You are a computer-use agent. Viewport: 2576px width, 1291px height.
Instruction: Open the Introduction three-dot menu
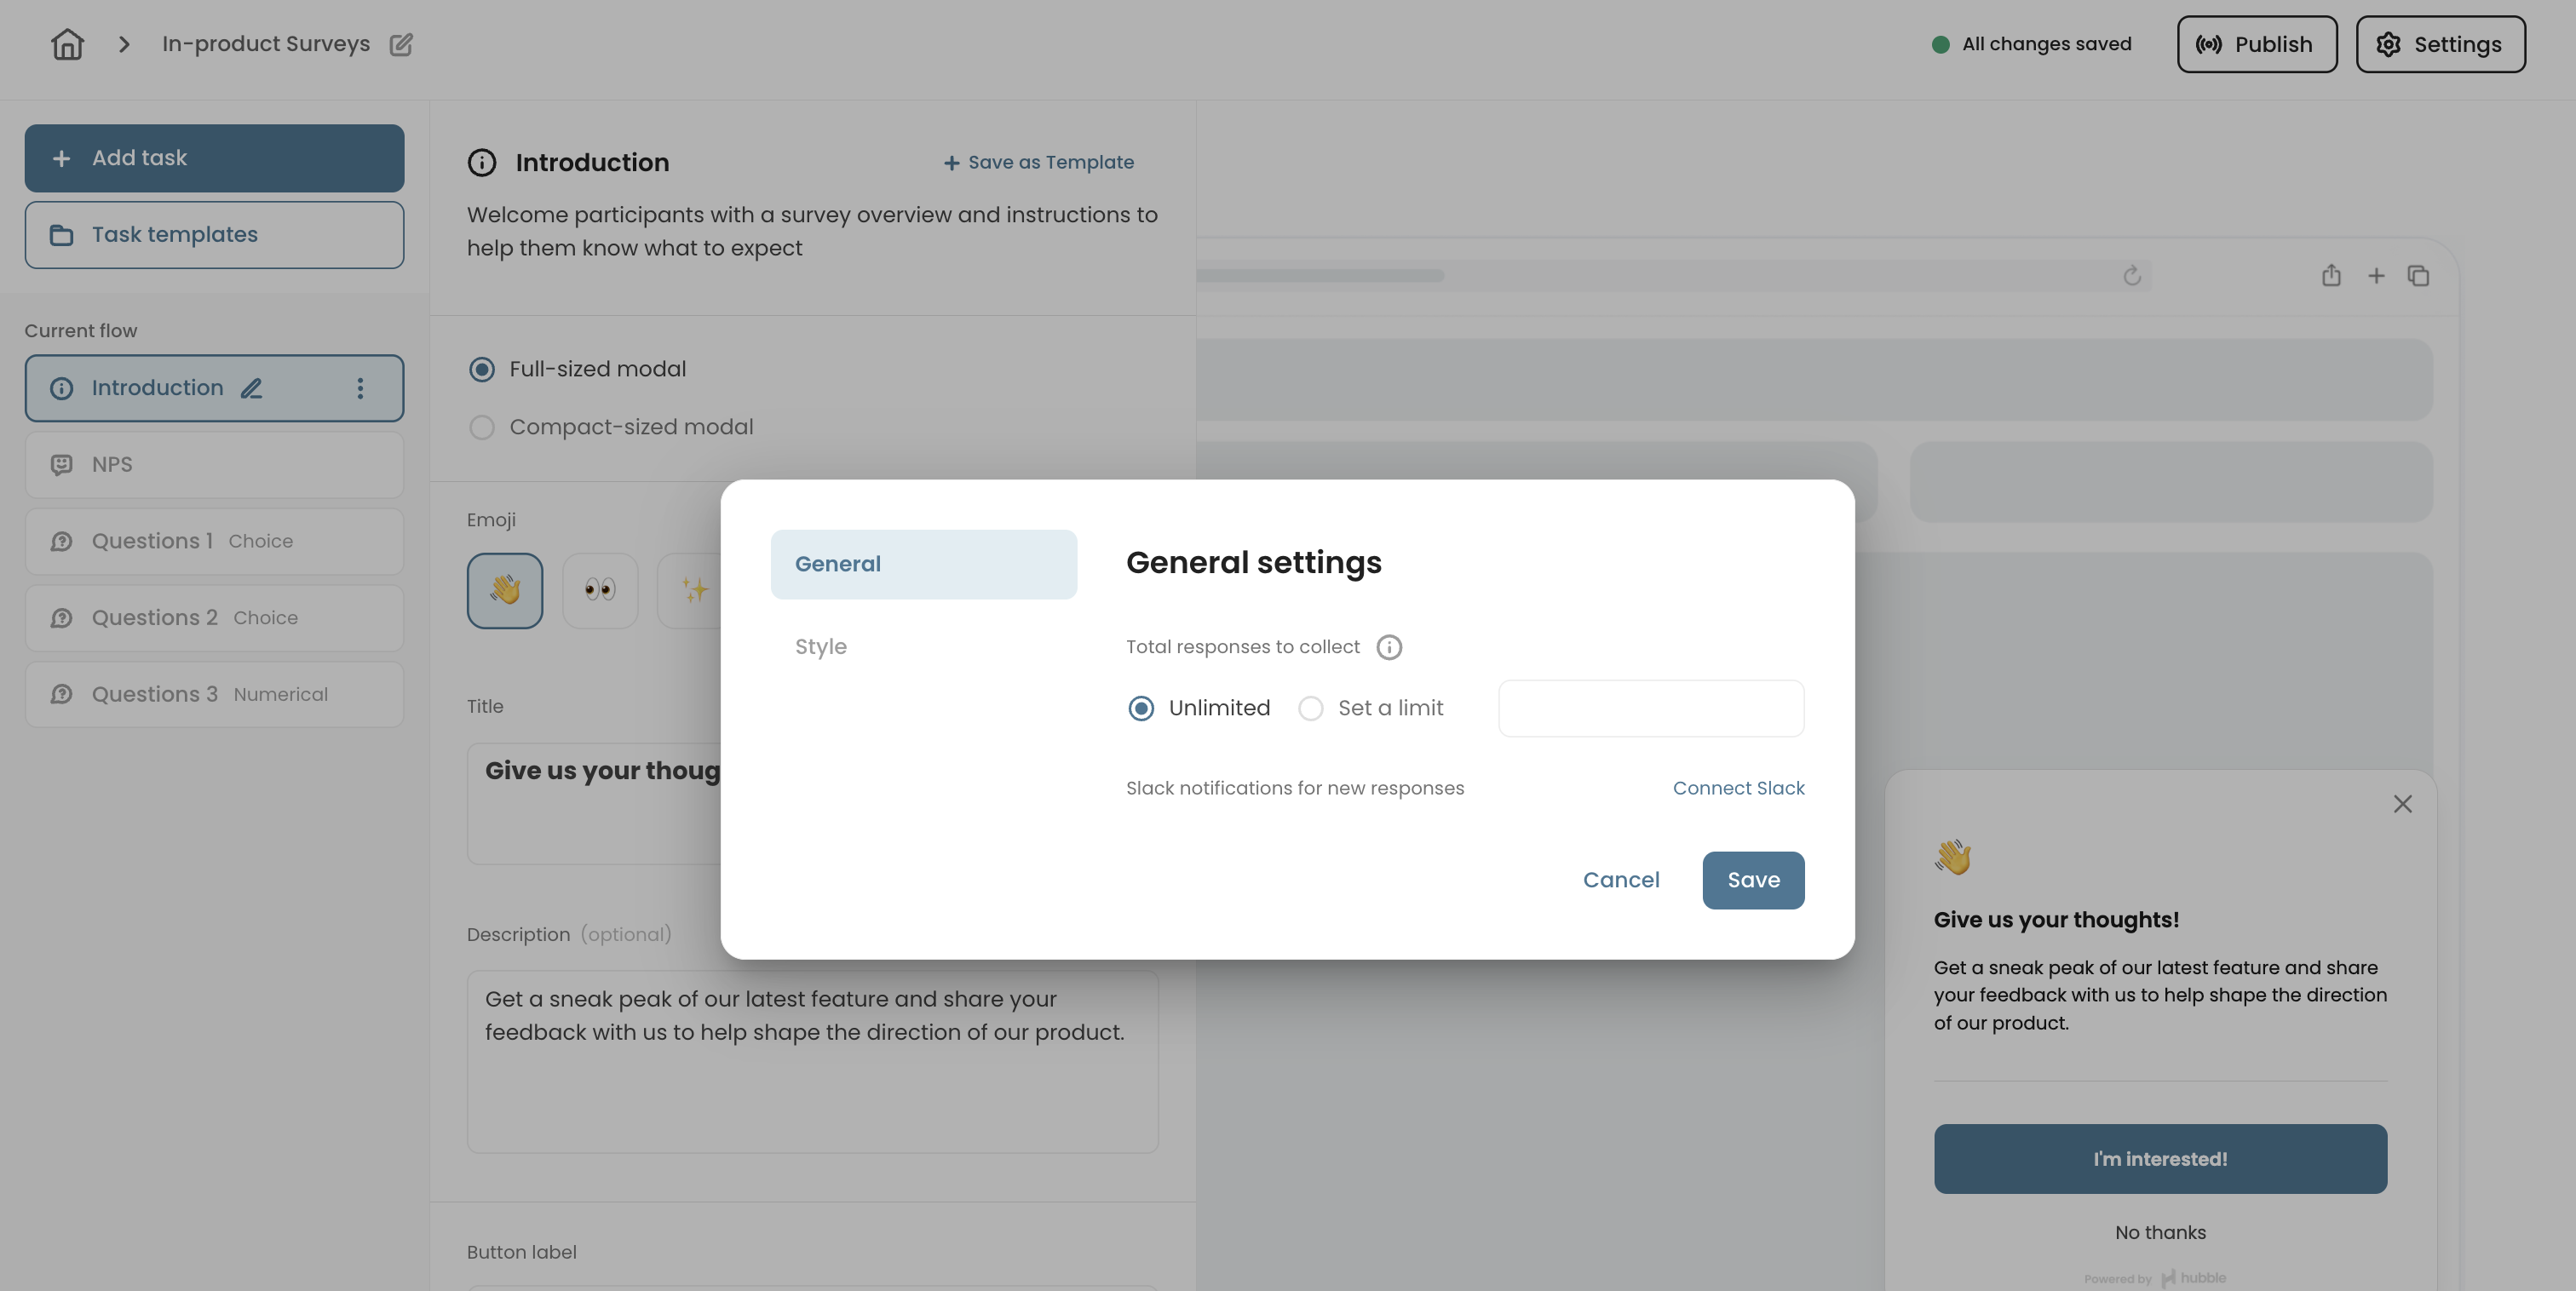click(x=360, y=388)
